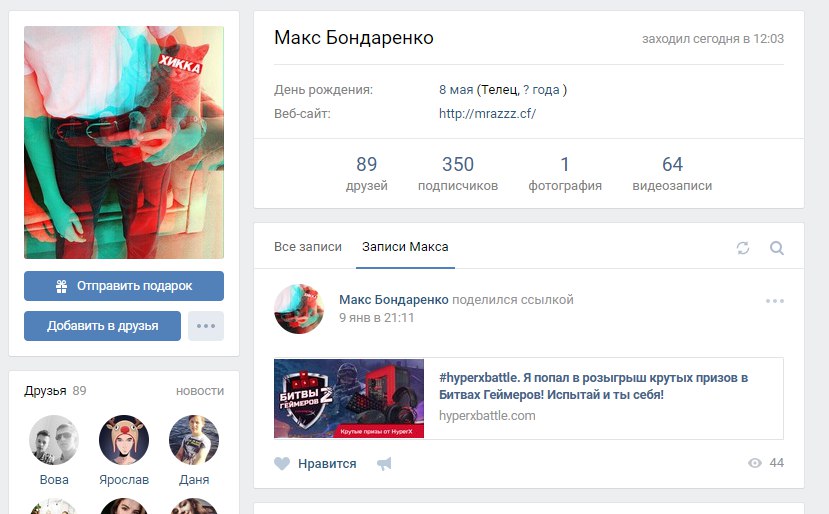Switch to Все записи tab
This screenshot has width=829, height=514.
click(x=308, y=247)
